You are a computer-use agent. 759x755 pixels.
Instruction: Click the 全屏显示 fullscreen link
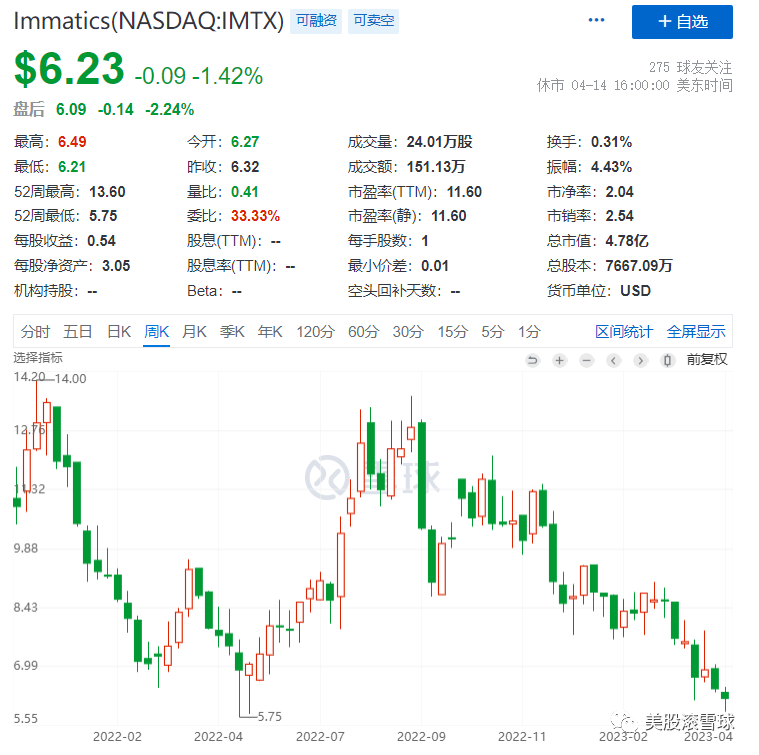(696, 332)
